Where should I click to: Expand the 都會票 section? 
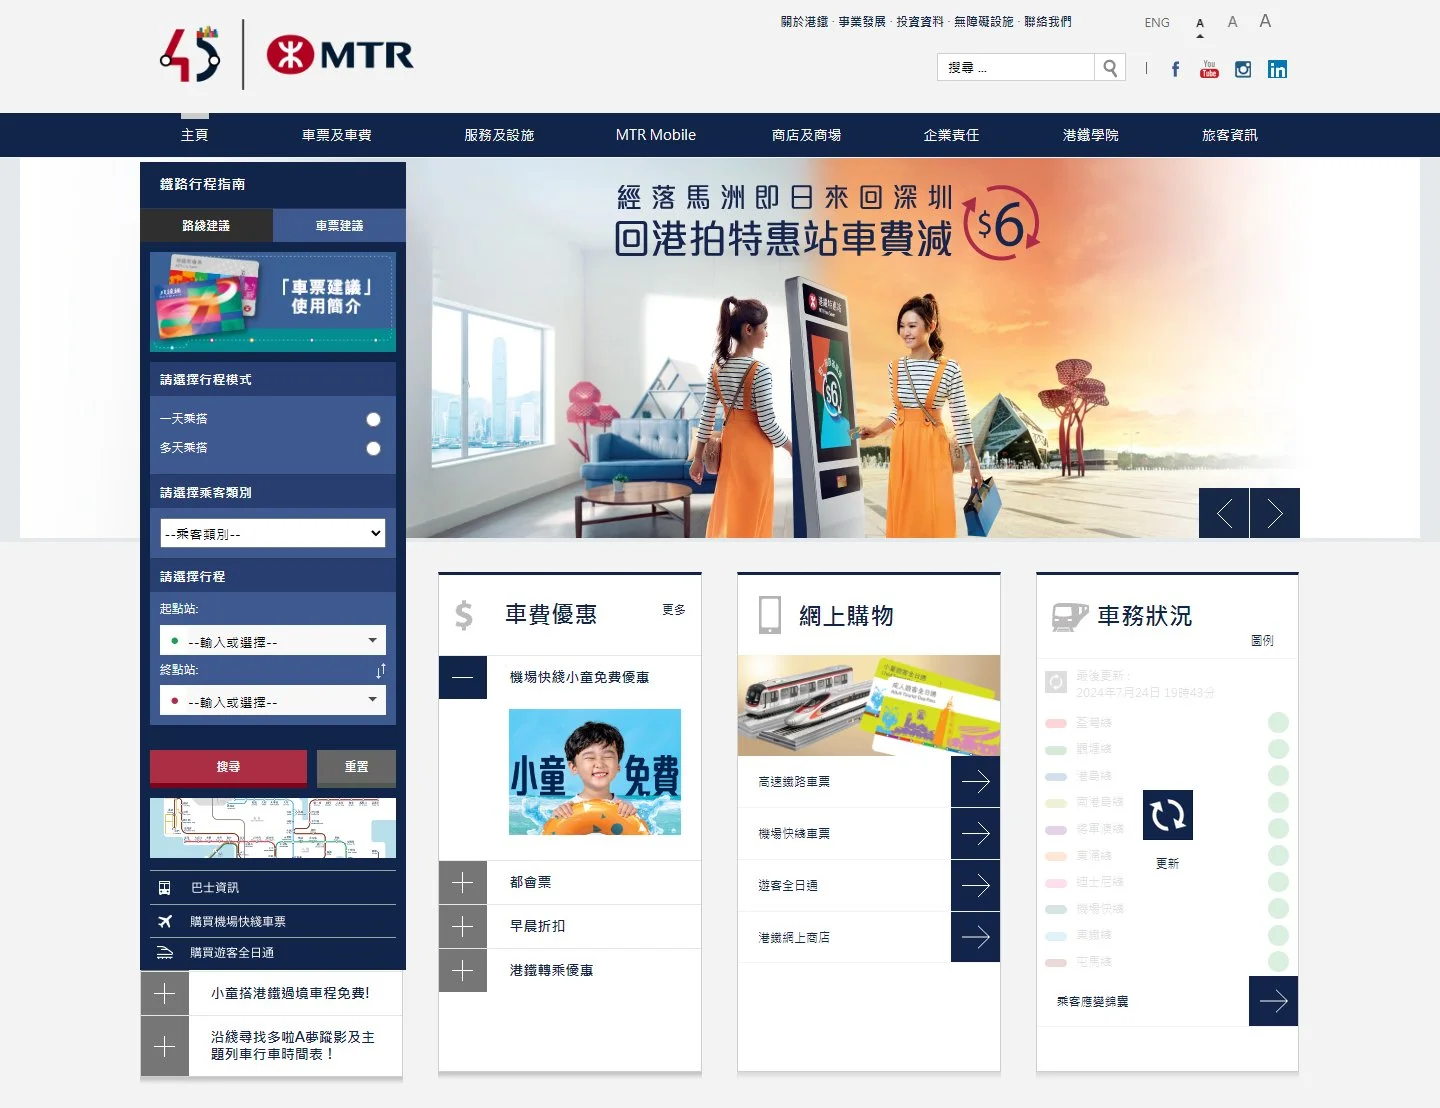(x=463, y=882)
